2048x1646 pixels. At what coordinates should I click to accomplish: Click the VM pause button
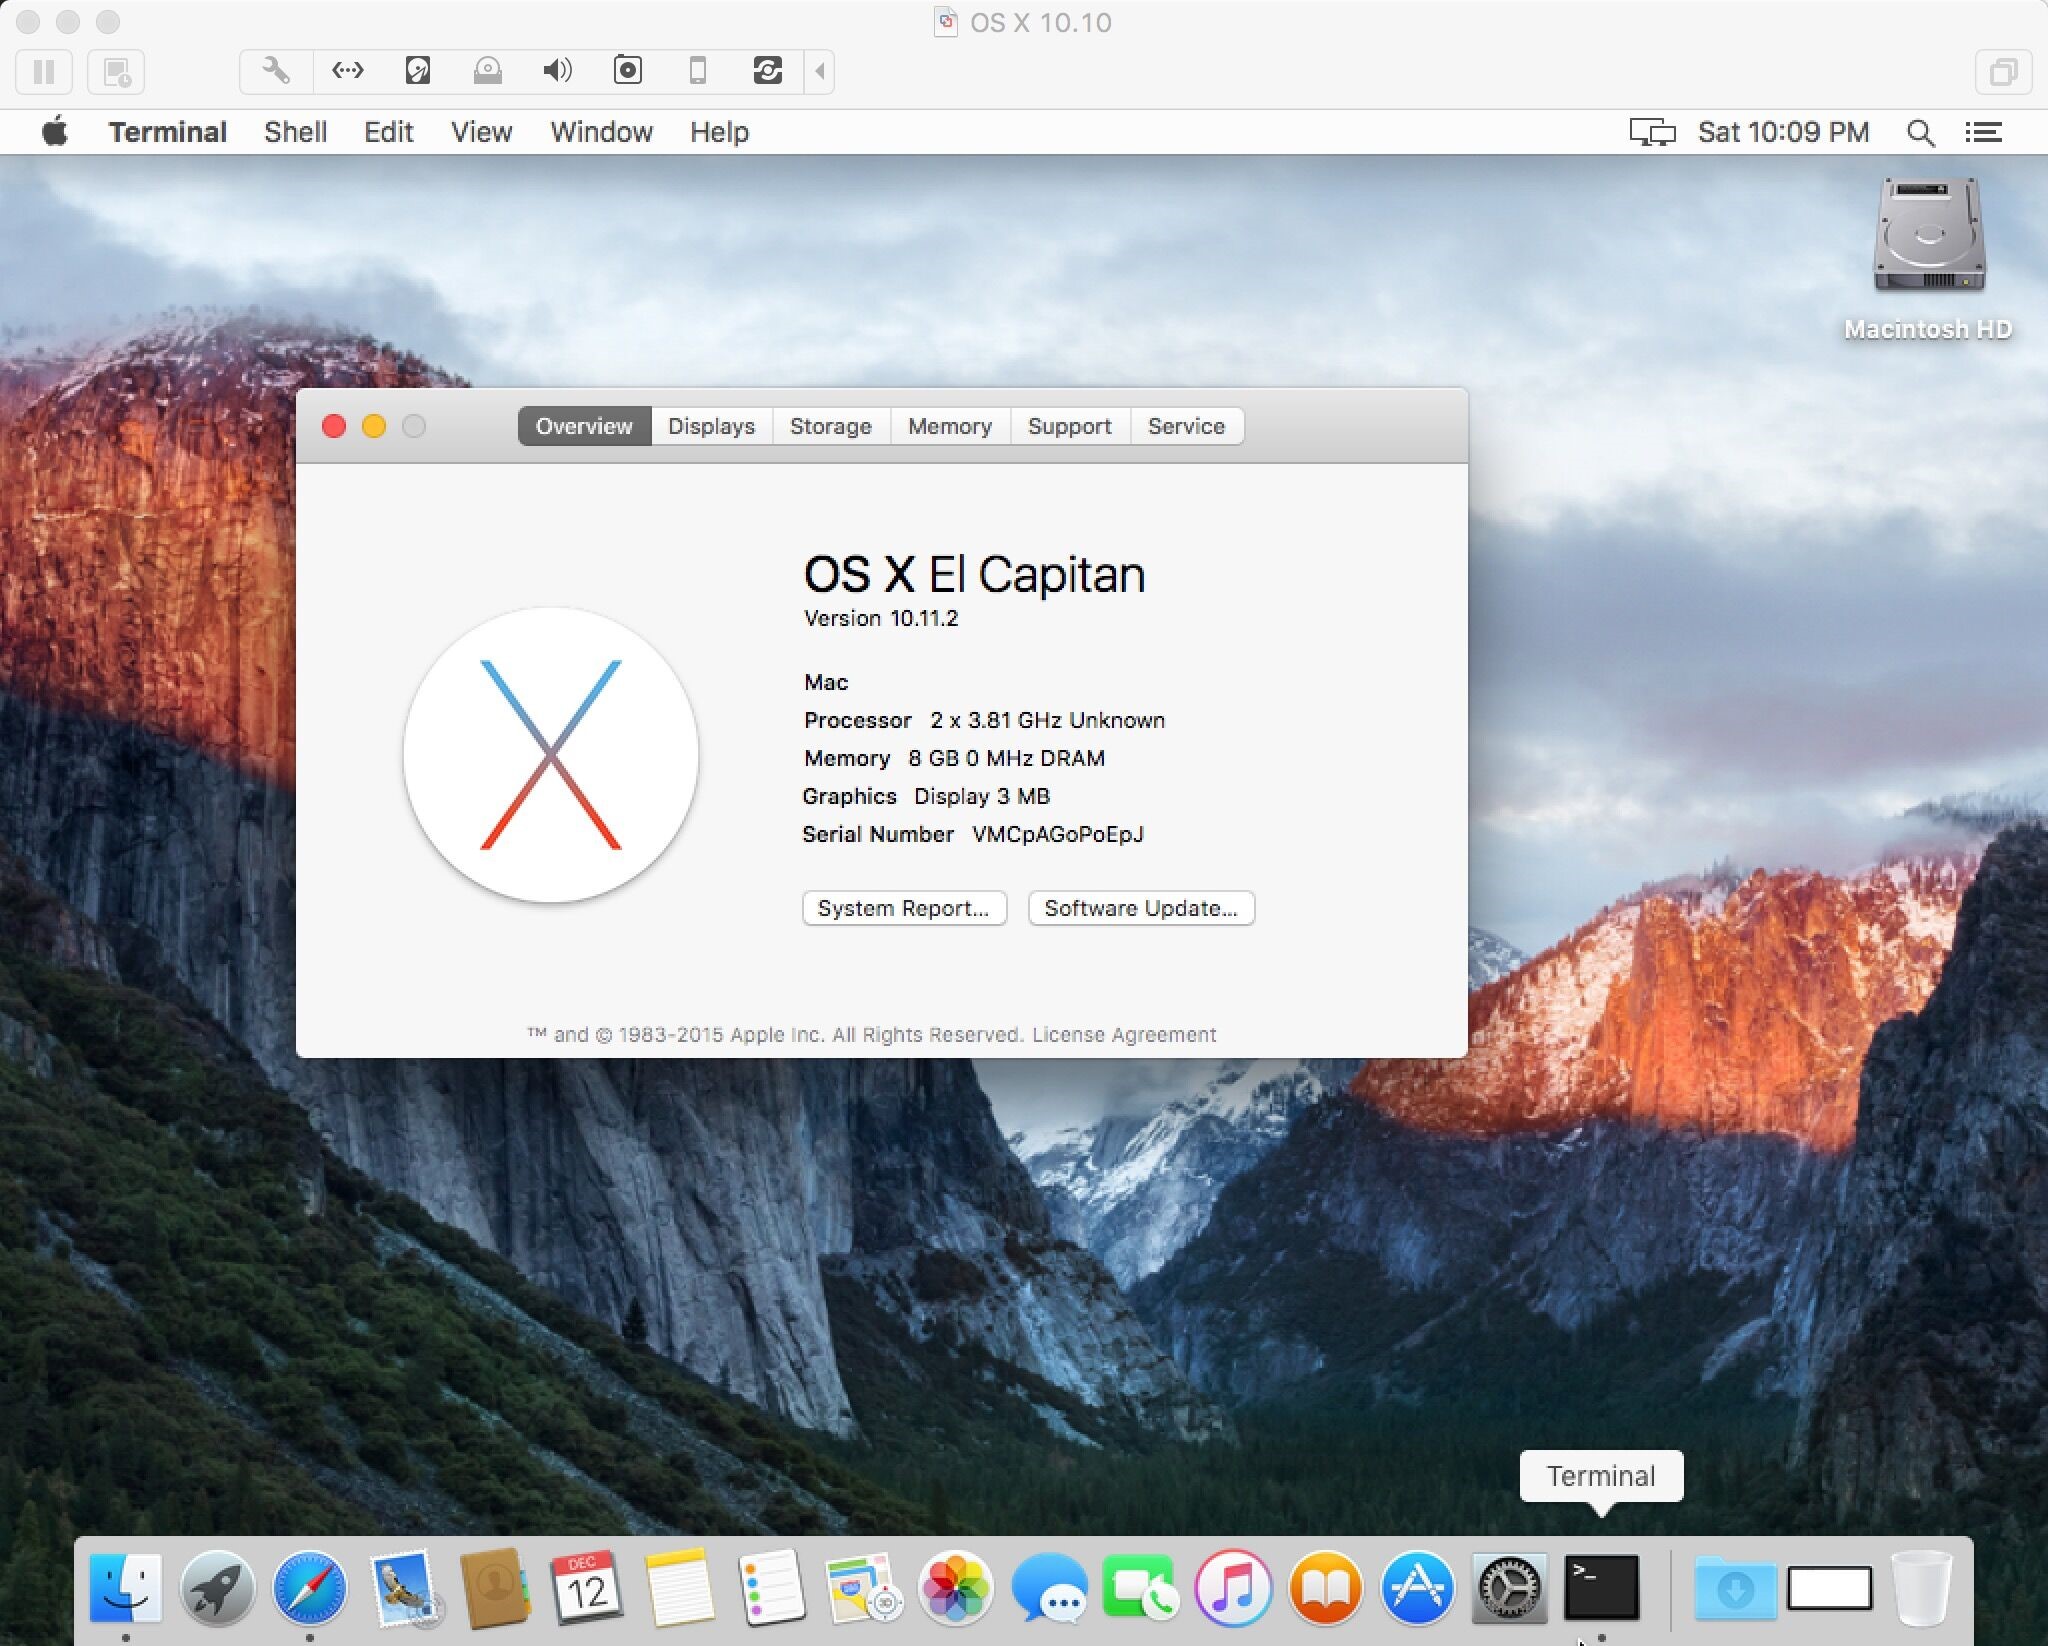pyautogui.click(x=44, y=72)
